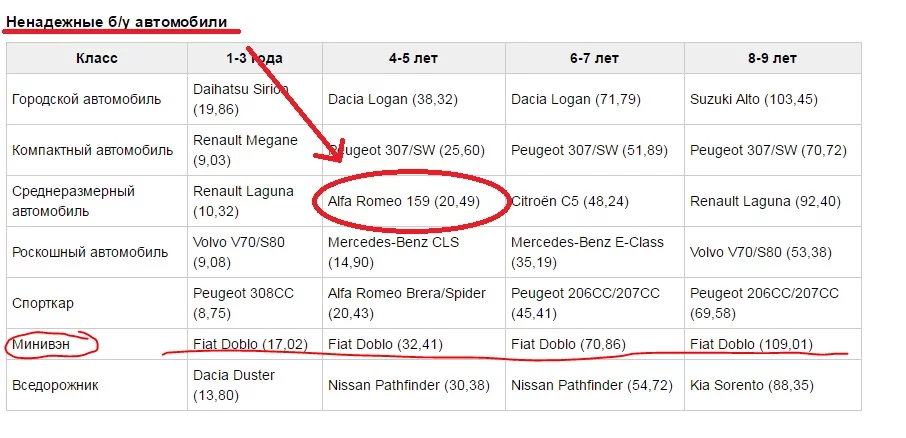Click the '6-7 лет' column header
906x438 pixels.
pyautogui.click(x=594, y=58)
